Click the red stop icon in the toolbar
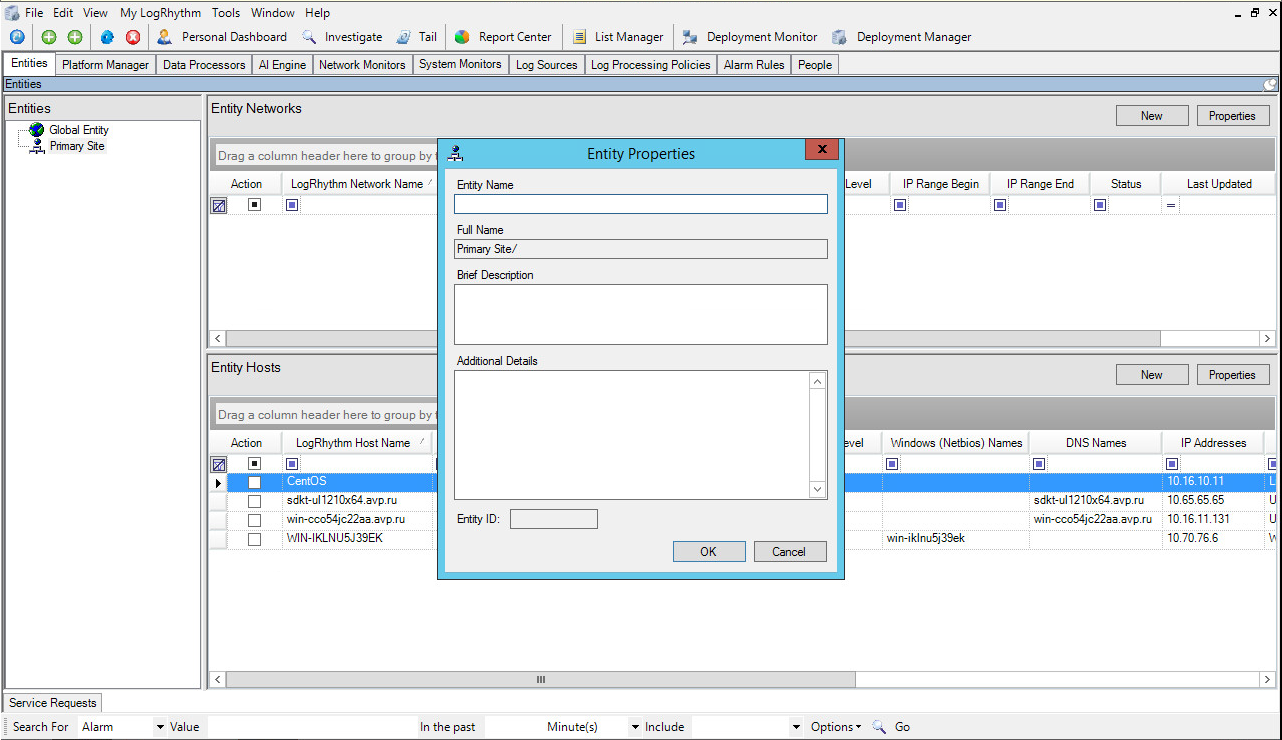Viewport: 1282px width, 740px height. [x=133, y=36]
